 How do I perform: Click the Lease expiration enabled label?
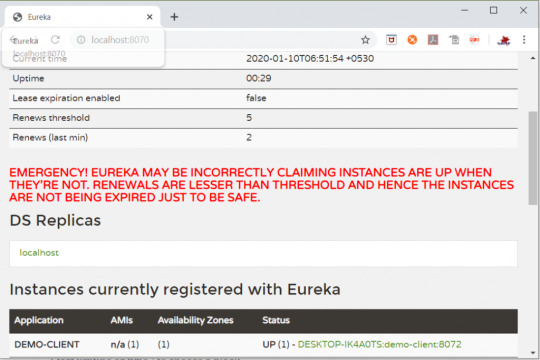tap(66, 98)
